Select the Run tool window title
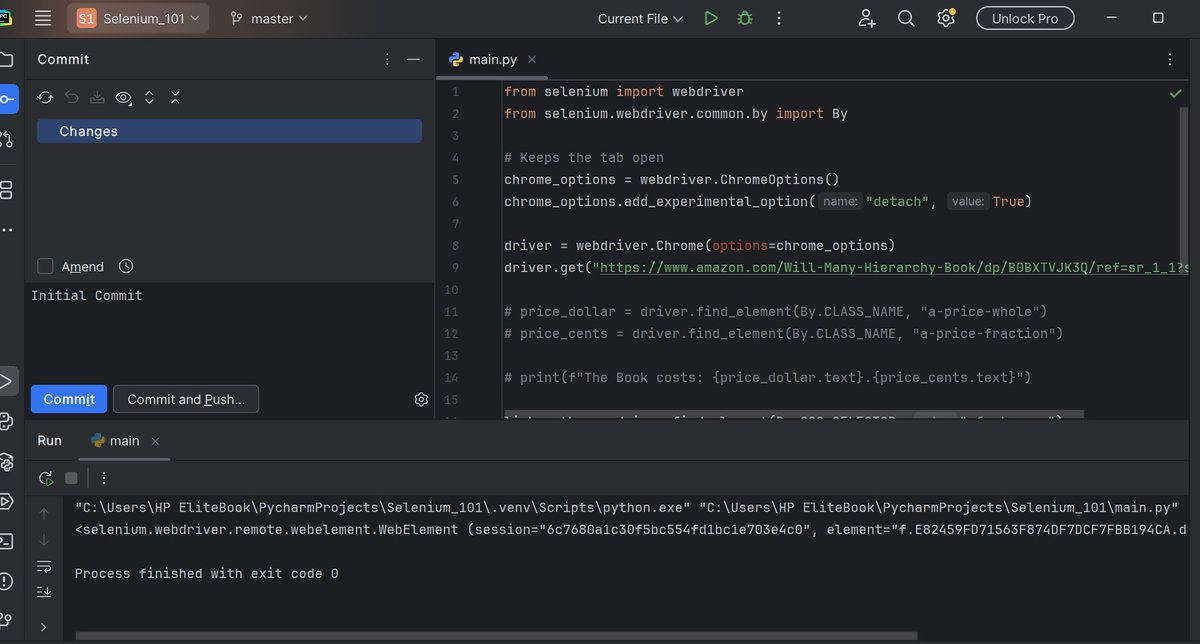This screenshot has width=1200, height=644. [x=50, y=440]
